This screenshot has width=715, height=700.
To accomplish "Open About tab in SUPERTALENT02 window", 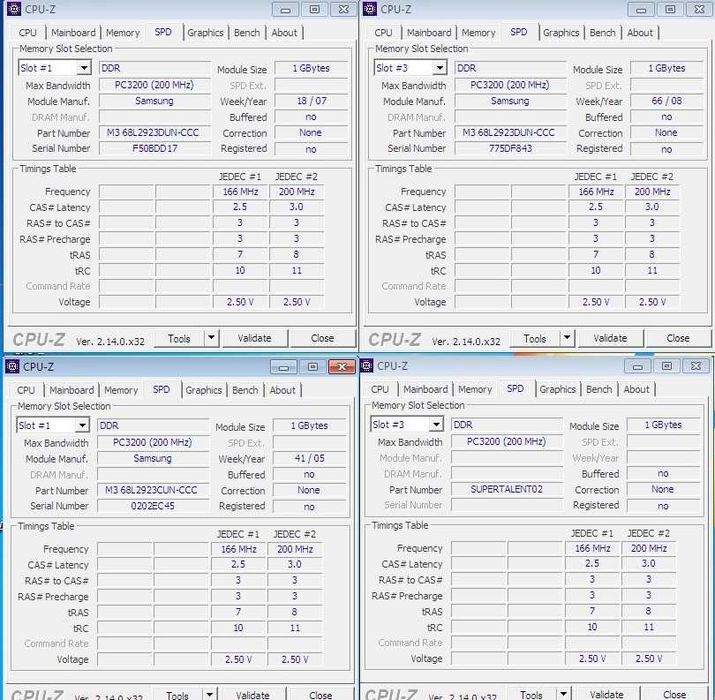I will point(637,389).
